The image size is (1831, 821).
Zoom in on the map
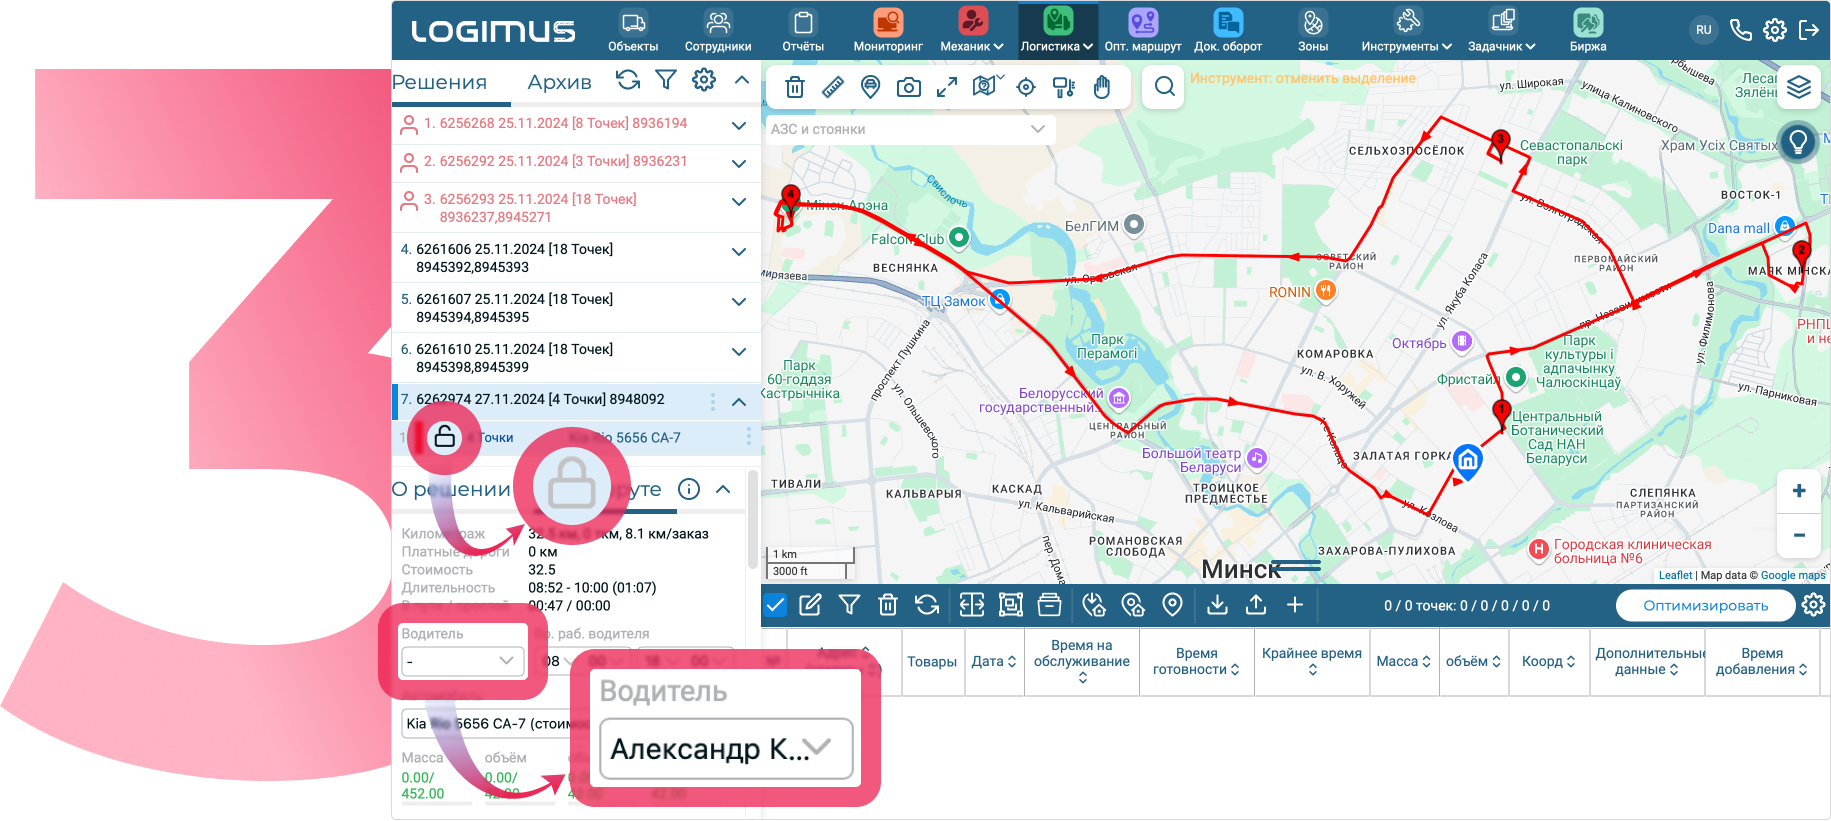pos(1799,490)
